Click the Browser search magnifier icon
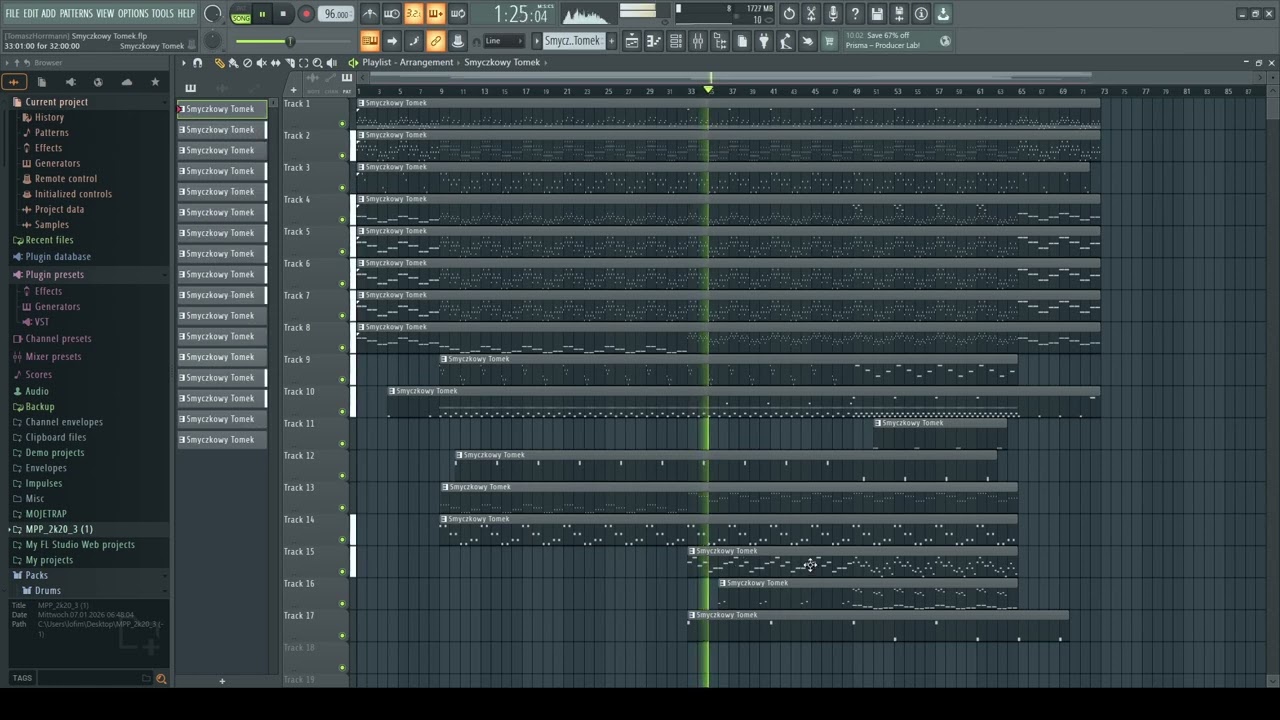 161,679
